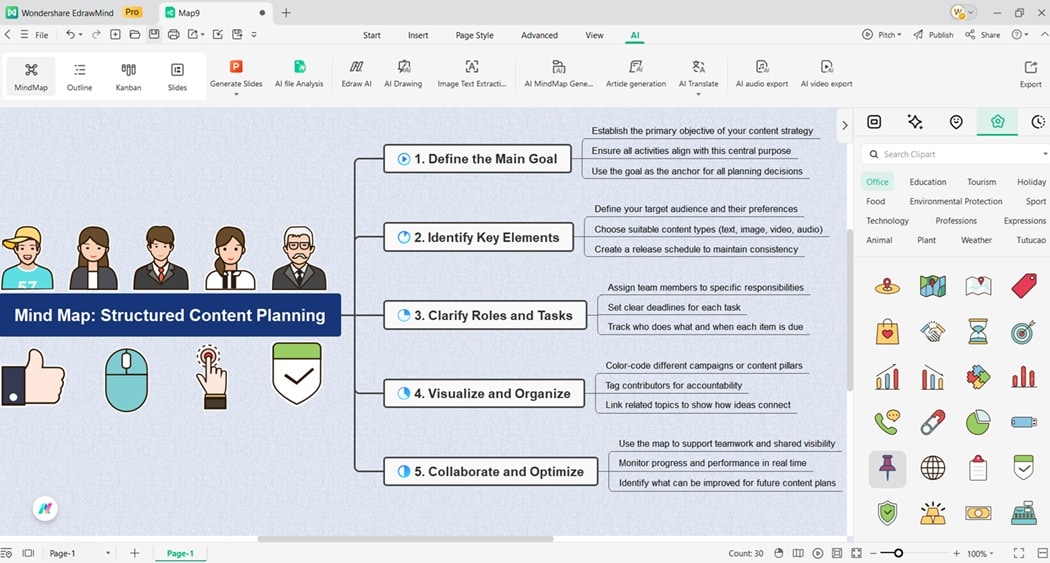The width and height of the screenshot is (1050, 563).
Task: Switch to the Start tab
Action: tap(372, 35)
